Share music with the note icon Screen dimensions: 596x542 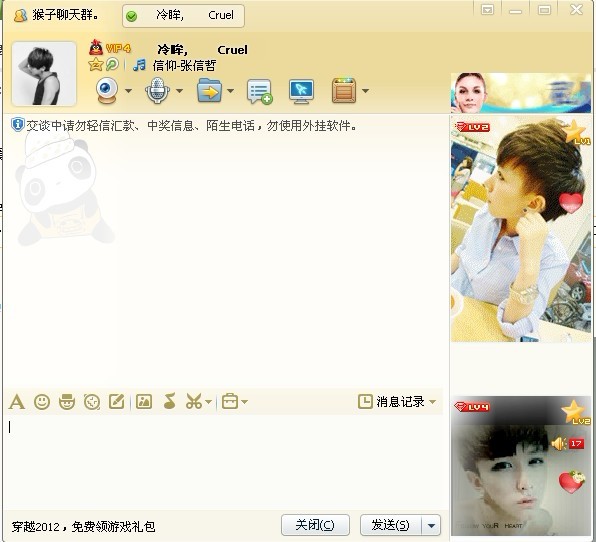click(170, 401)
